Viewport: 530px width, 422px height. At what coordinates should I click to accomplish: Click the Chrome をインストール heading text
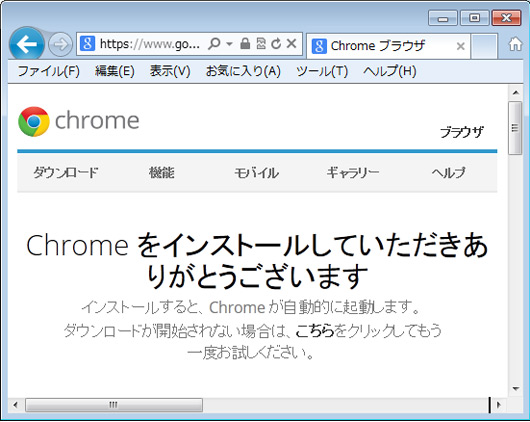click(x=257, y=261)
